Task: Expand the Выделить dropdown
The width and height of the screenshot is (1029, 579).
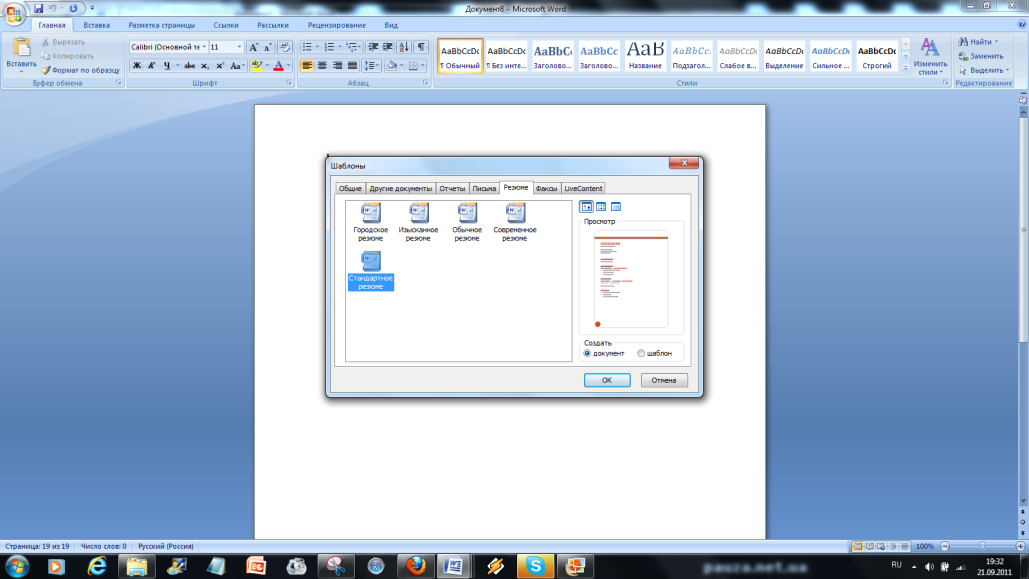Action: tap(1007, 70)
